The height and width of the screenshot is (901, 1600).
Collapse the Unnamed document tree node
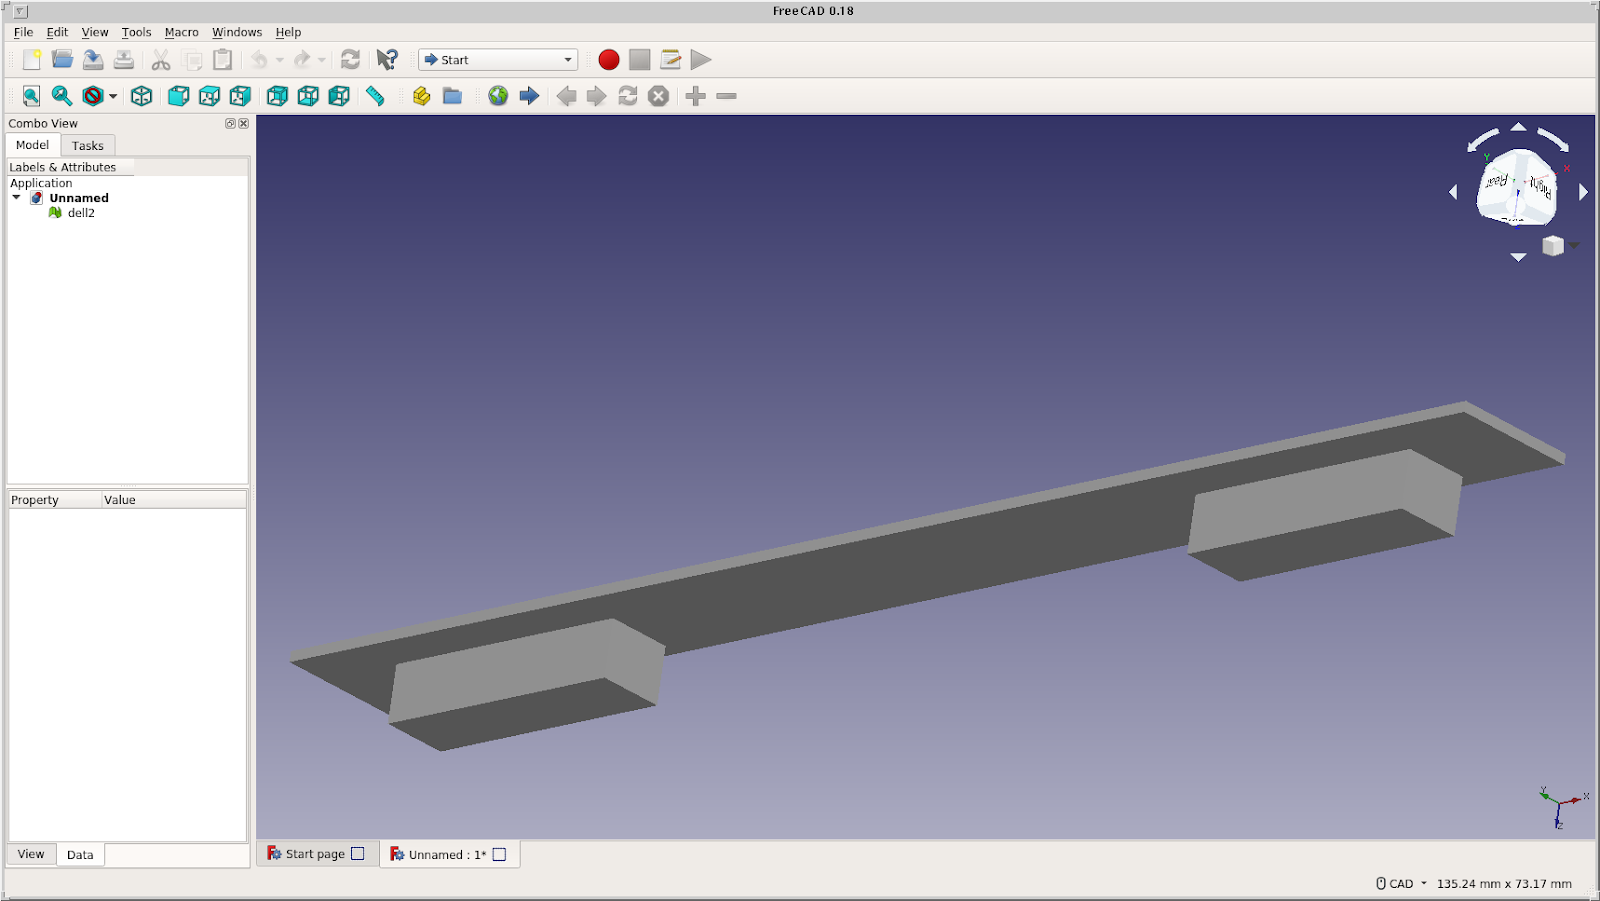coord(17,198)
